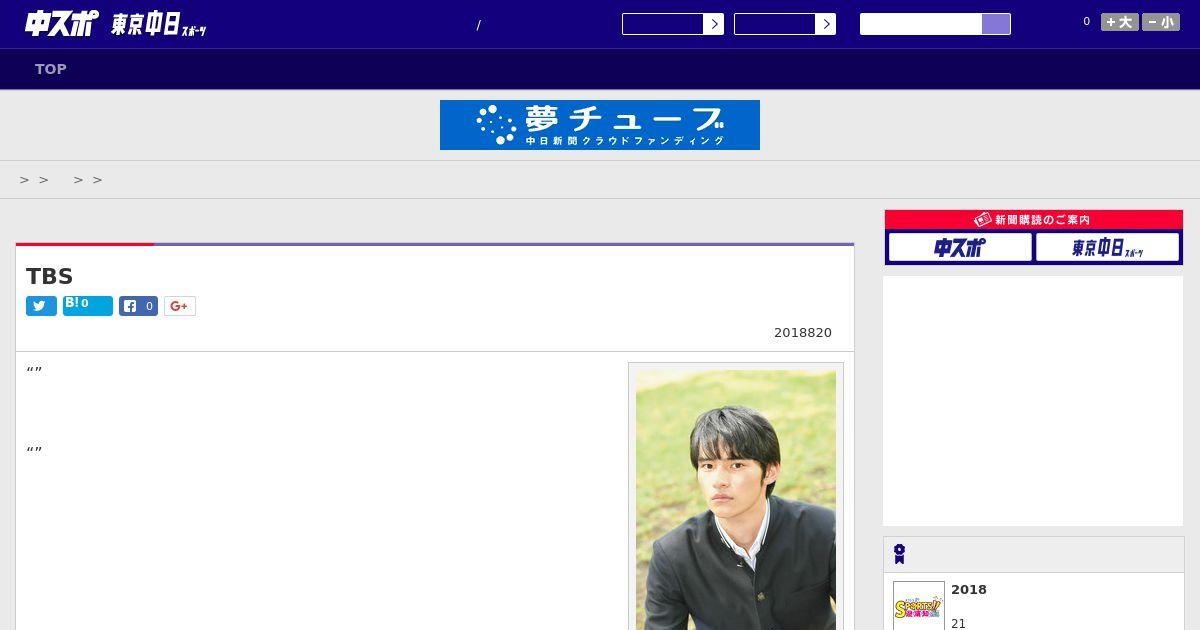Open 東京中日スポーツ subscription button in sidebar
Screen dimensions: 1200x630
[x=1108, y=247]
